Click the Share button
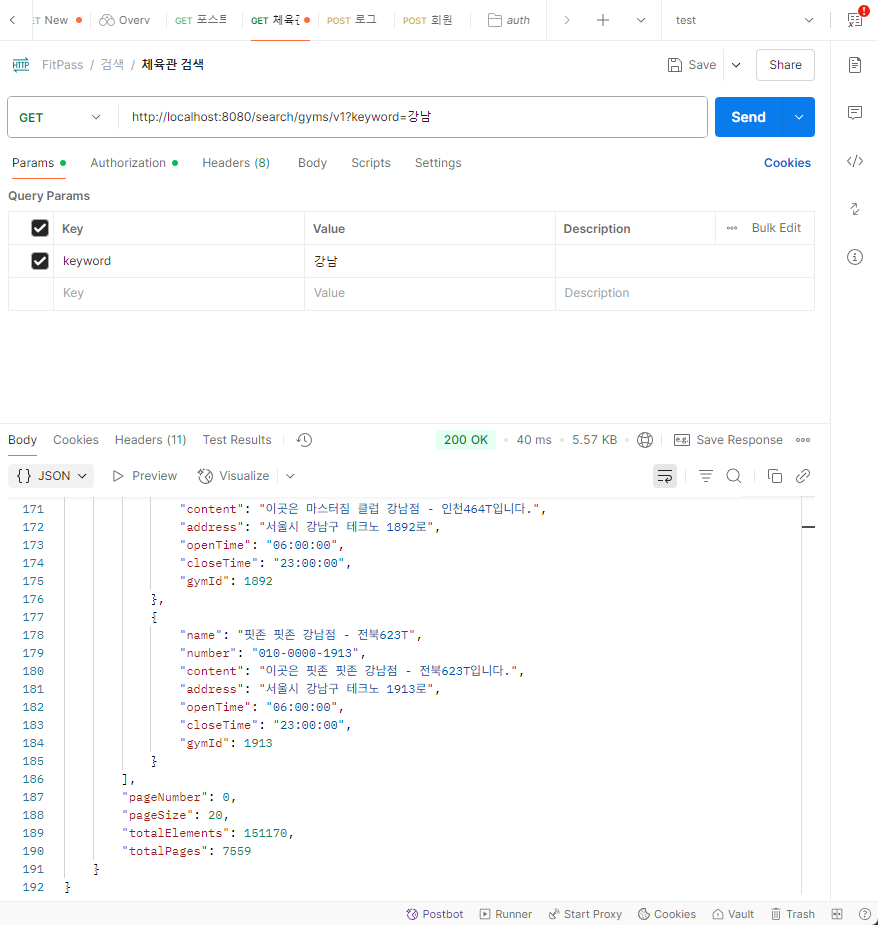 click(x=785, y=65)
